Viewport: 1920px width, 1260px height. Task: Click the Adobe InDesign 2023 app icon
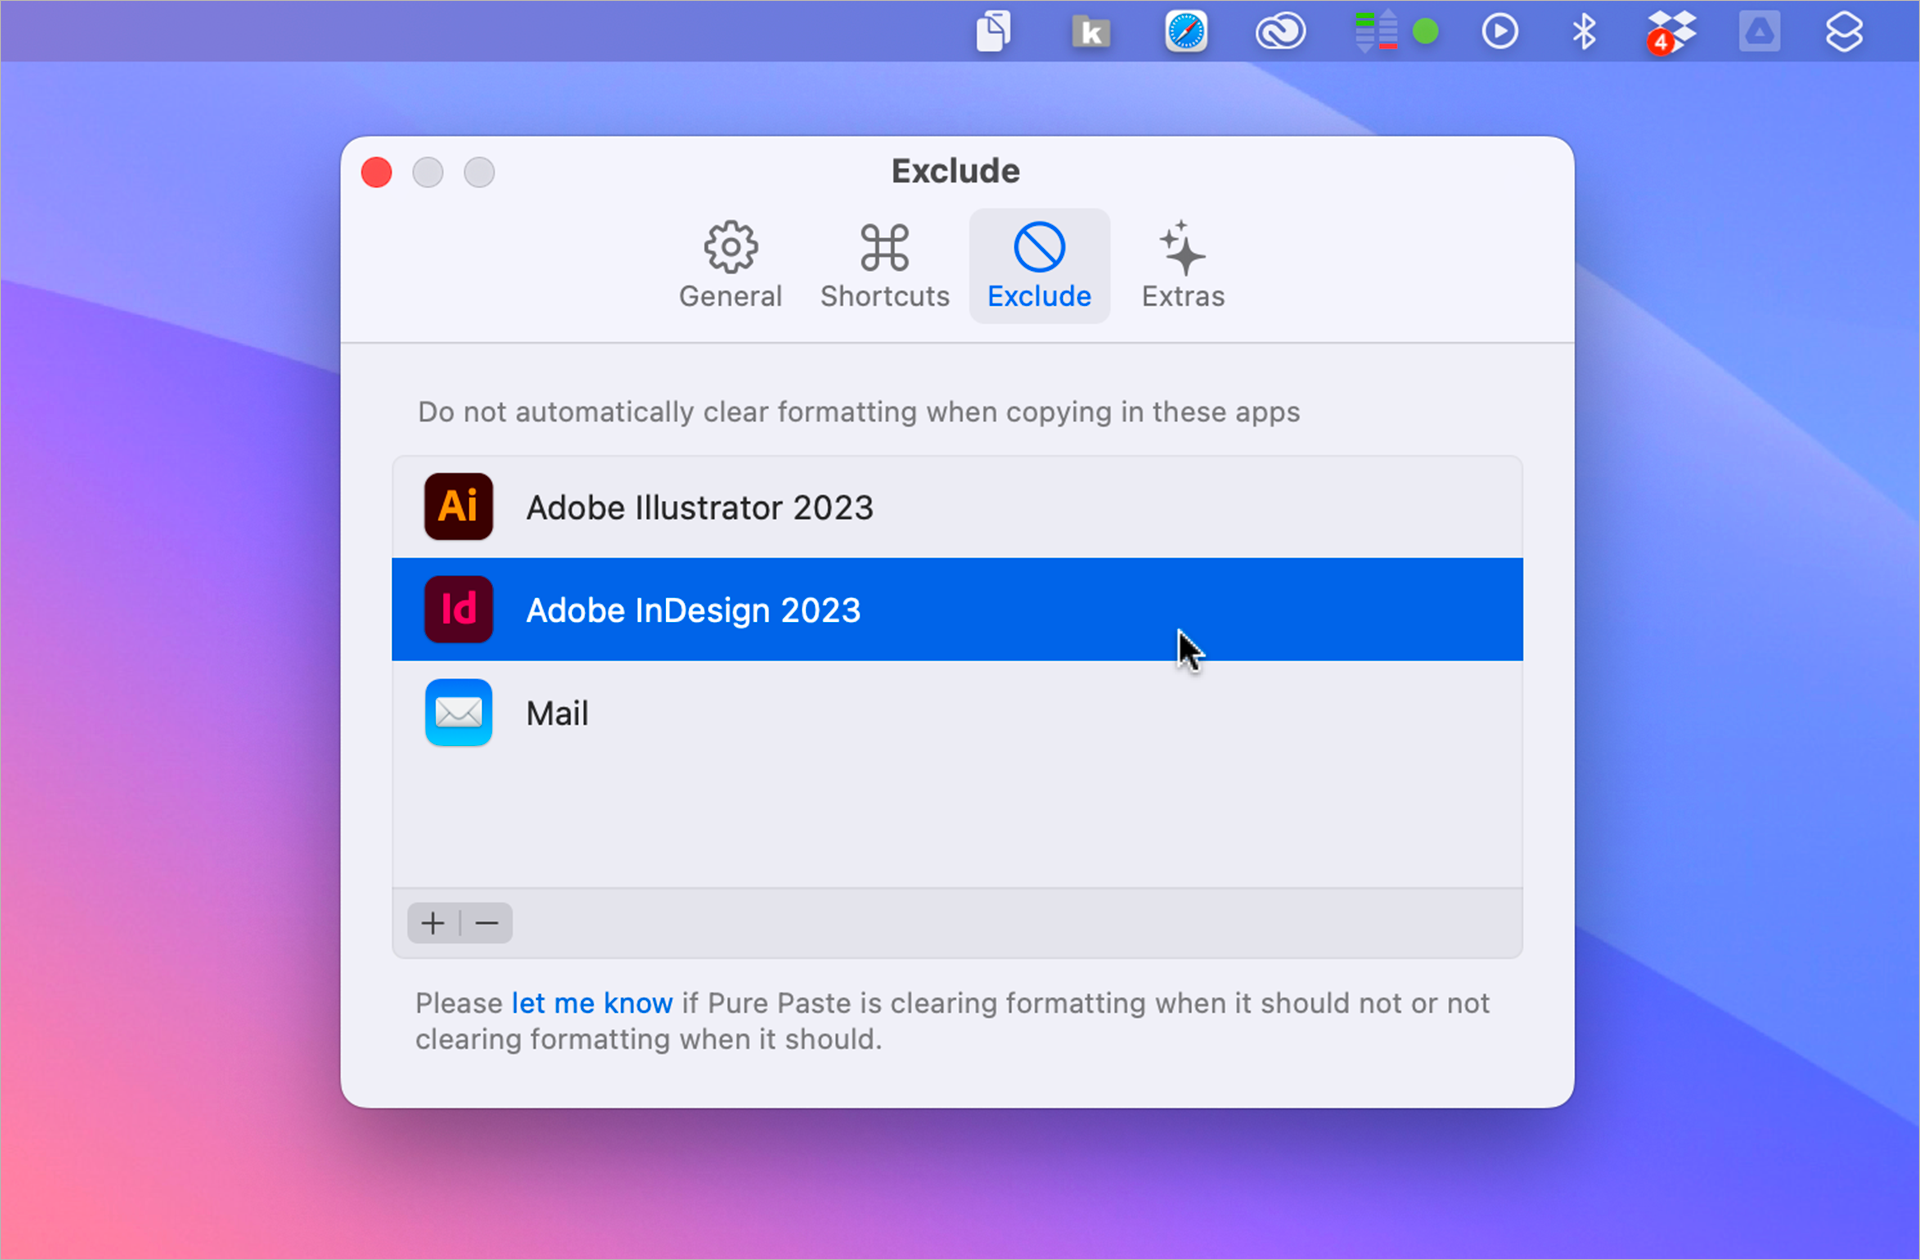[x=458, y=610]
